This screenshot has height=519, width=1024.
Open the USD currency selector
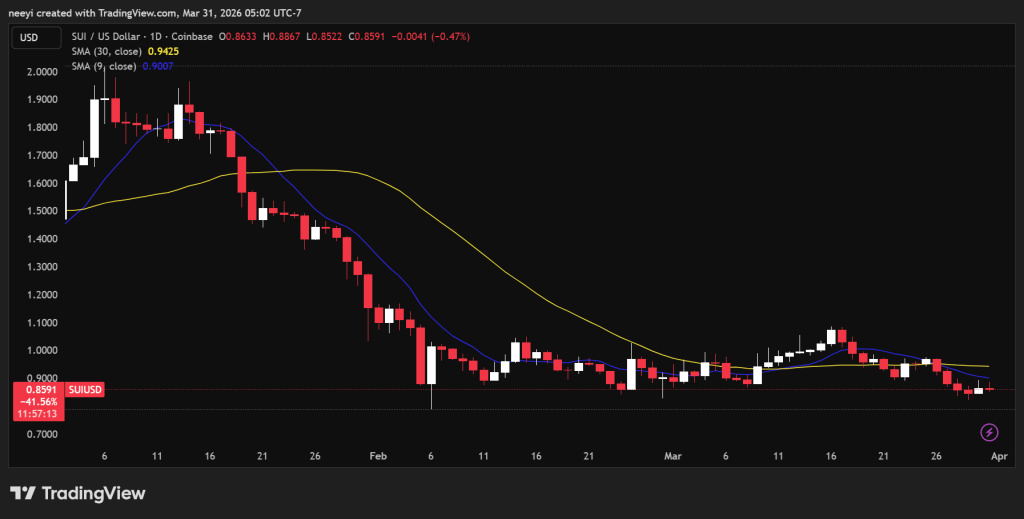tap(37, 37)
